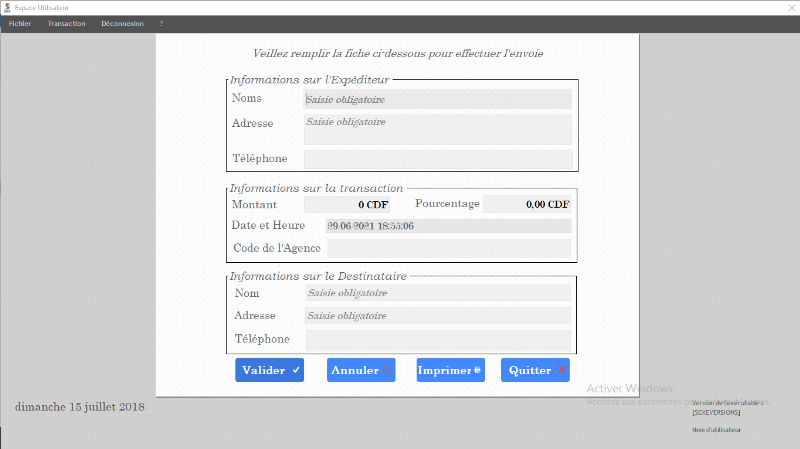The height and width of the screenshot is (449, 800).
Task: Focus the Destinataire Nom field
Action: pos(438,293)
